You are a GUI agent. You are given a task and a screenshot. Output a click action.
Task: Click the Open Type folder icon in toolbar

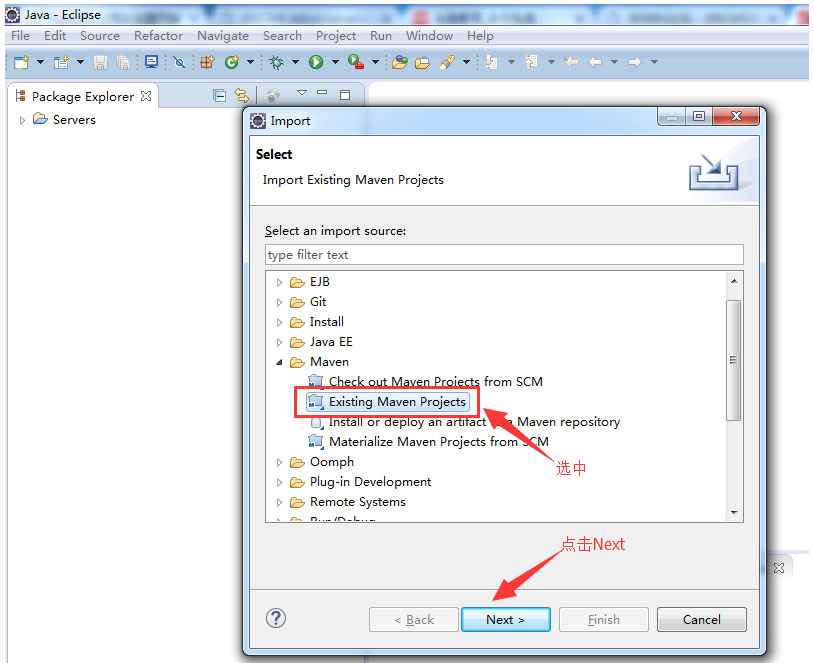399,62
